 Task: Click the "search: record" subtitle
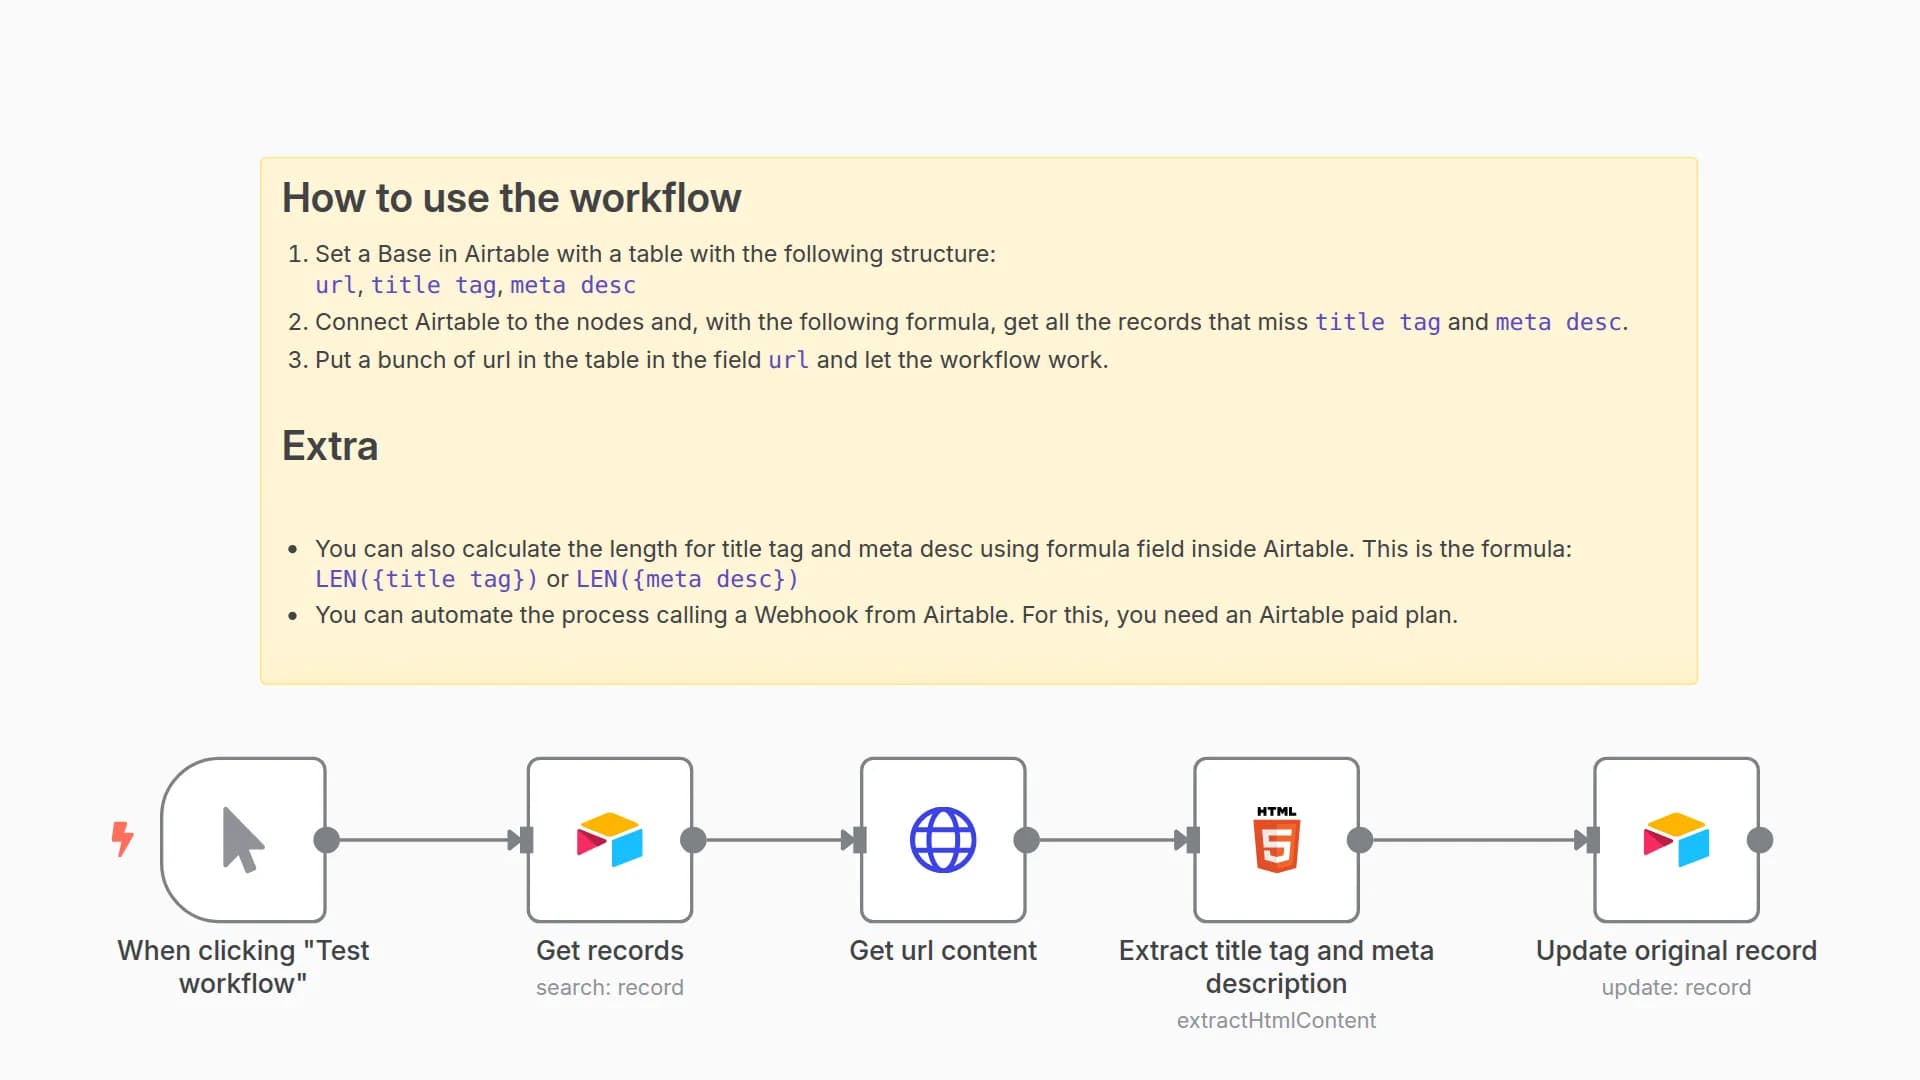pos(610,987)
